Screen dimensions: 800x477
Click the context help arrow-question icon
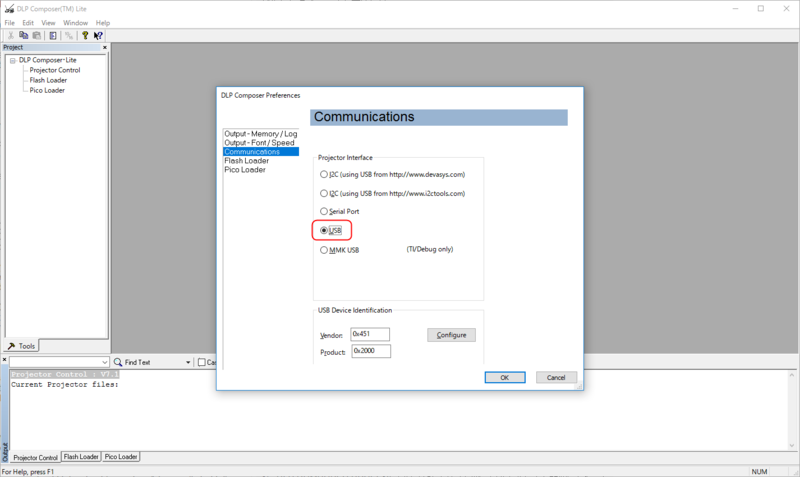coord(98,35)
